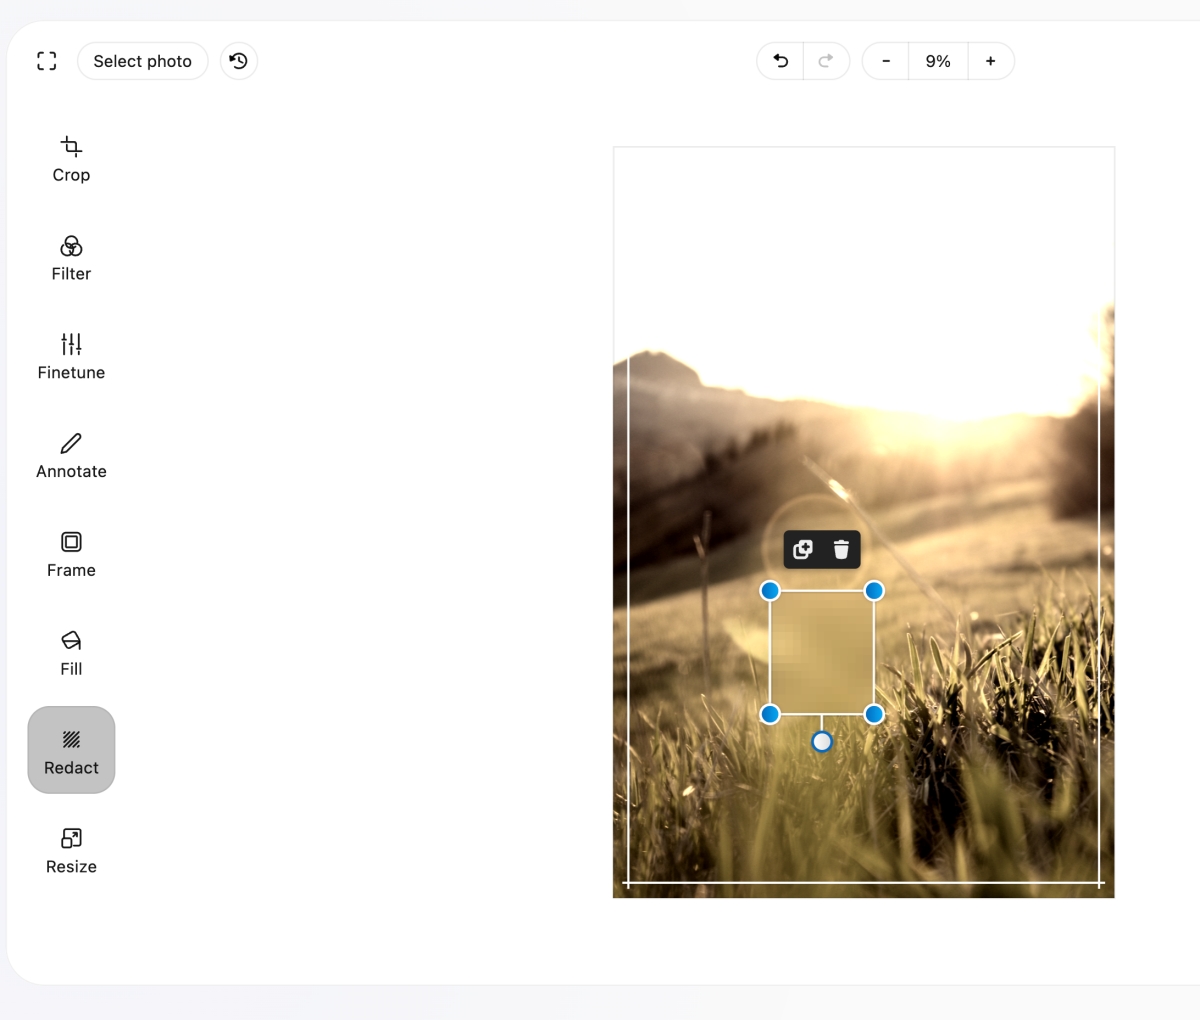
Task: Revert changes with the history icon
Action: tap(238, 61)
